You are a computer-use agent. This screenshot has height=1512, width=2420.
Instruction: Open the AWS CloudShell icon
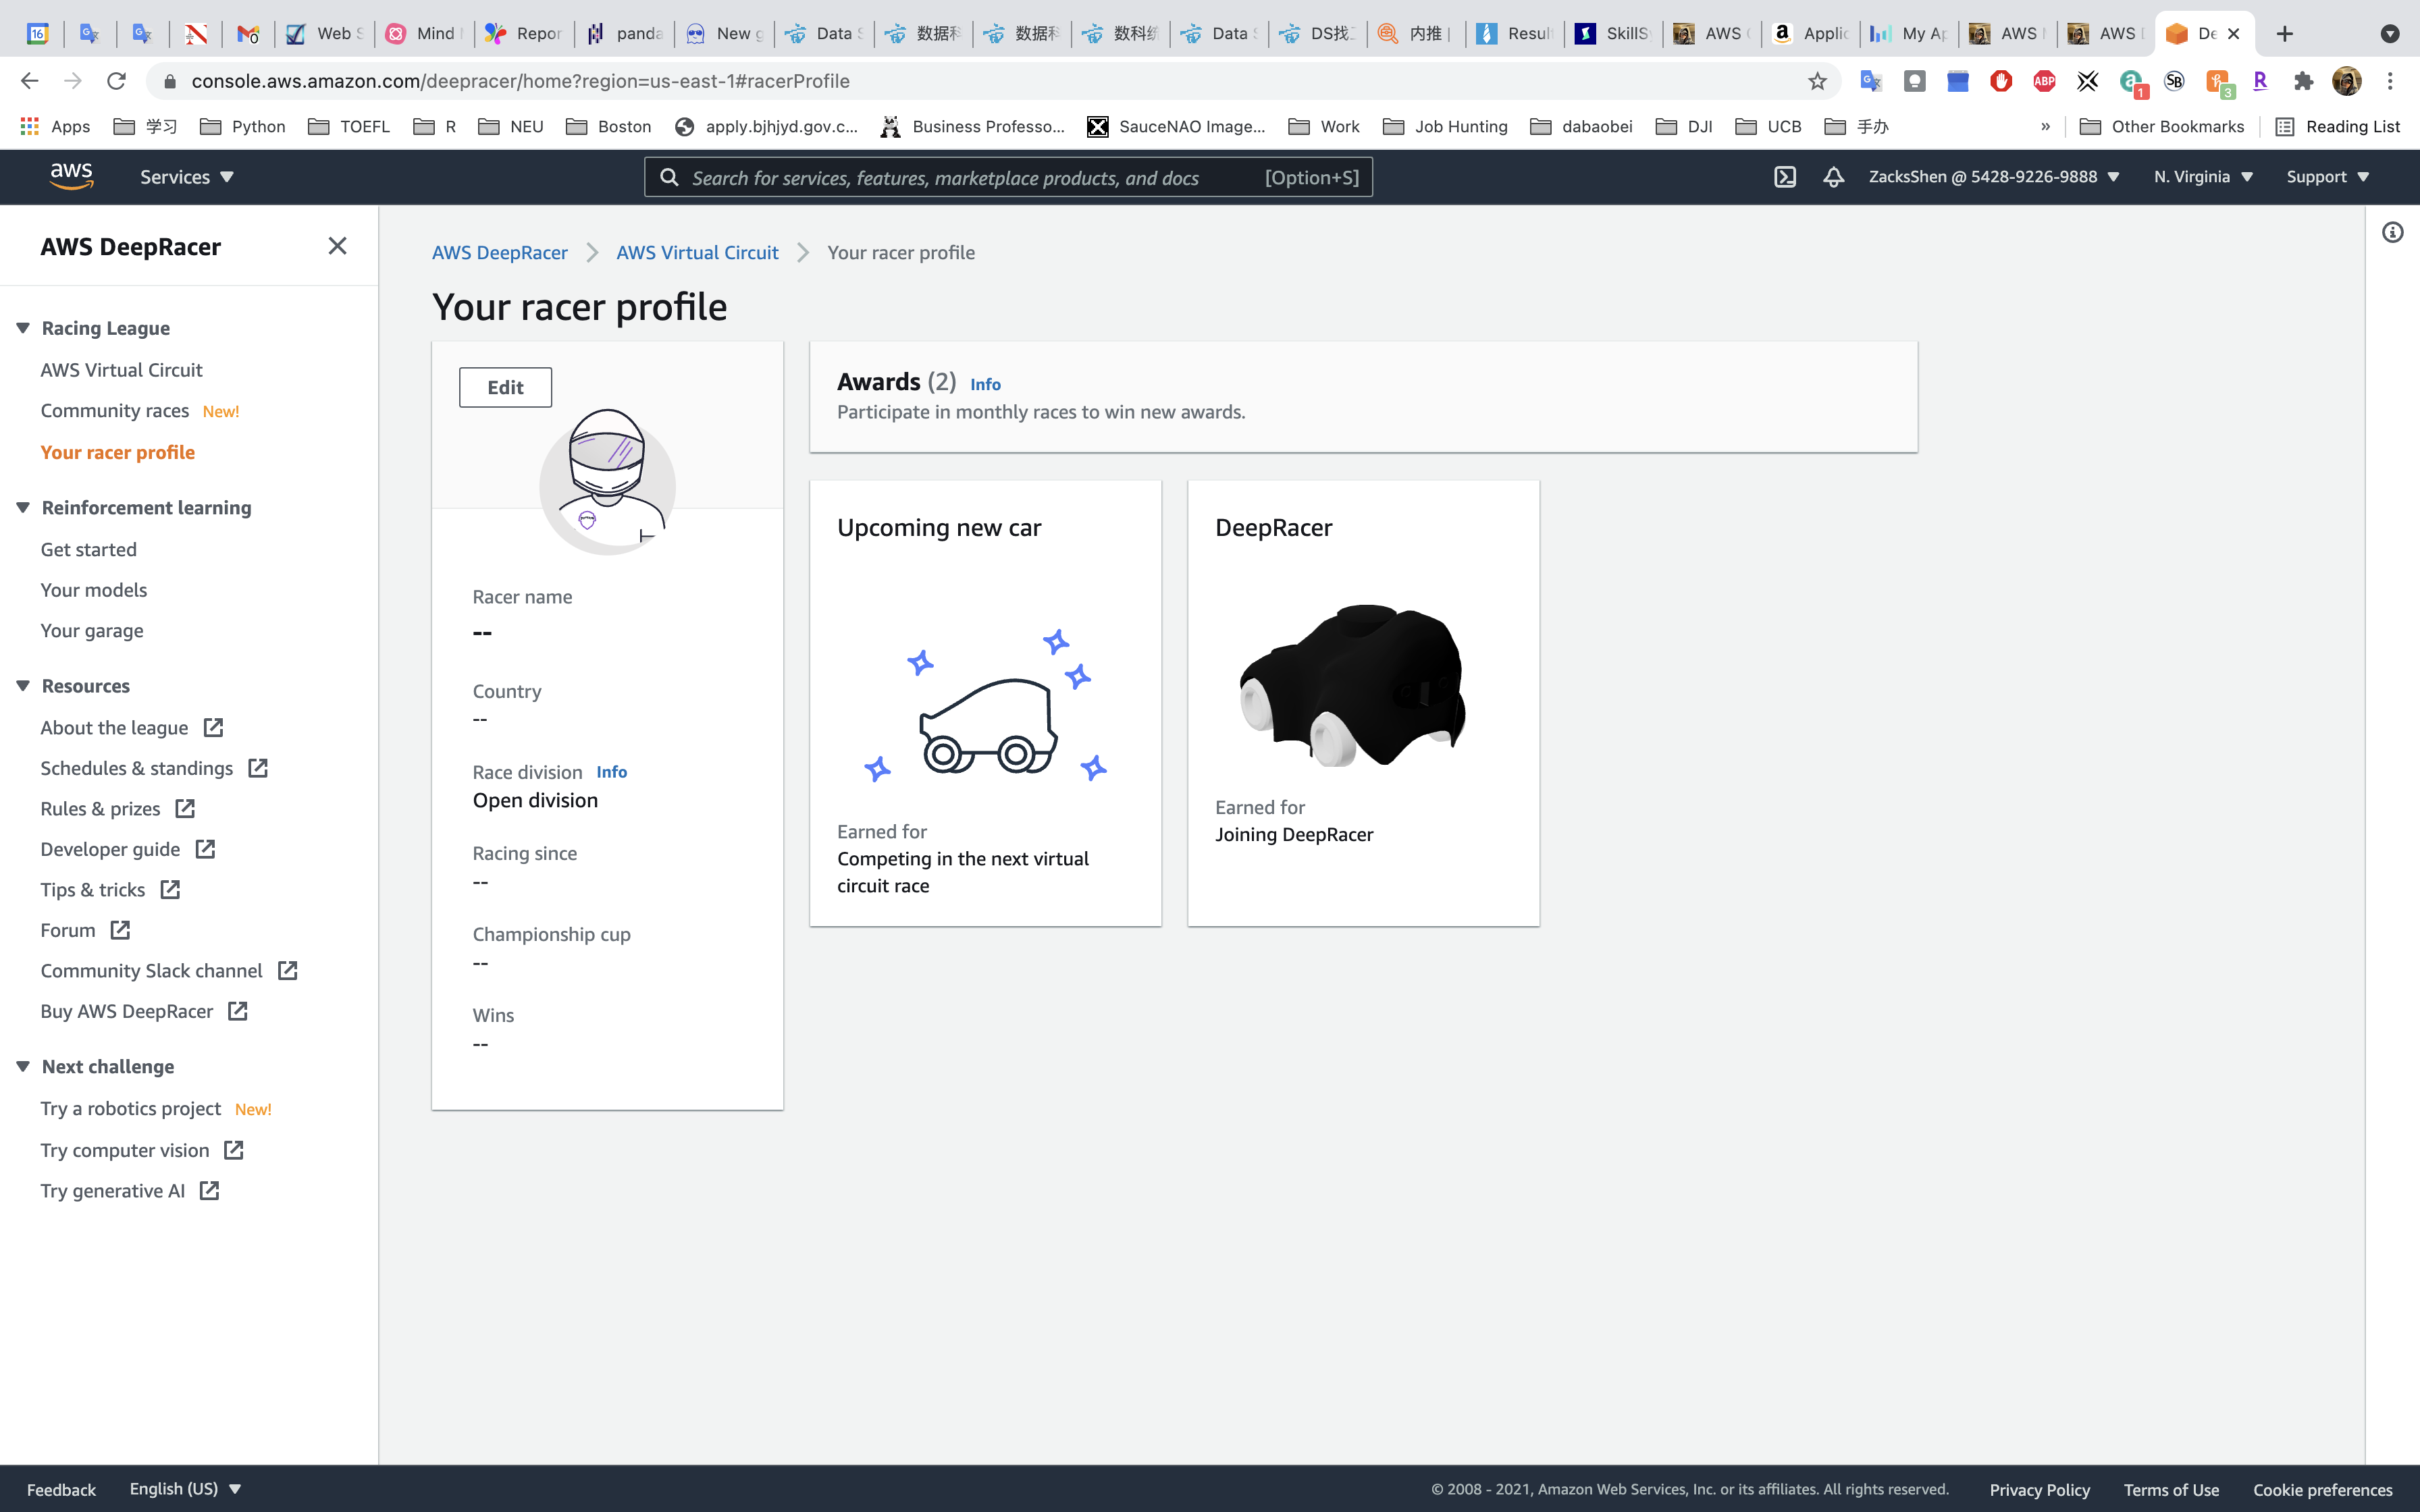pos(1785,177)
